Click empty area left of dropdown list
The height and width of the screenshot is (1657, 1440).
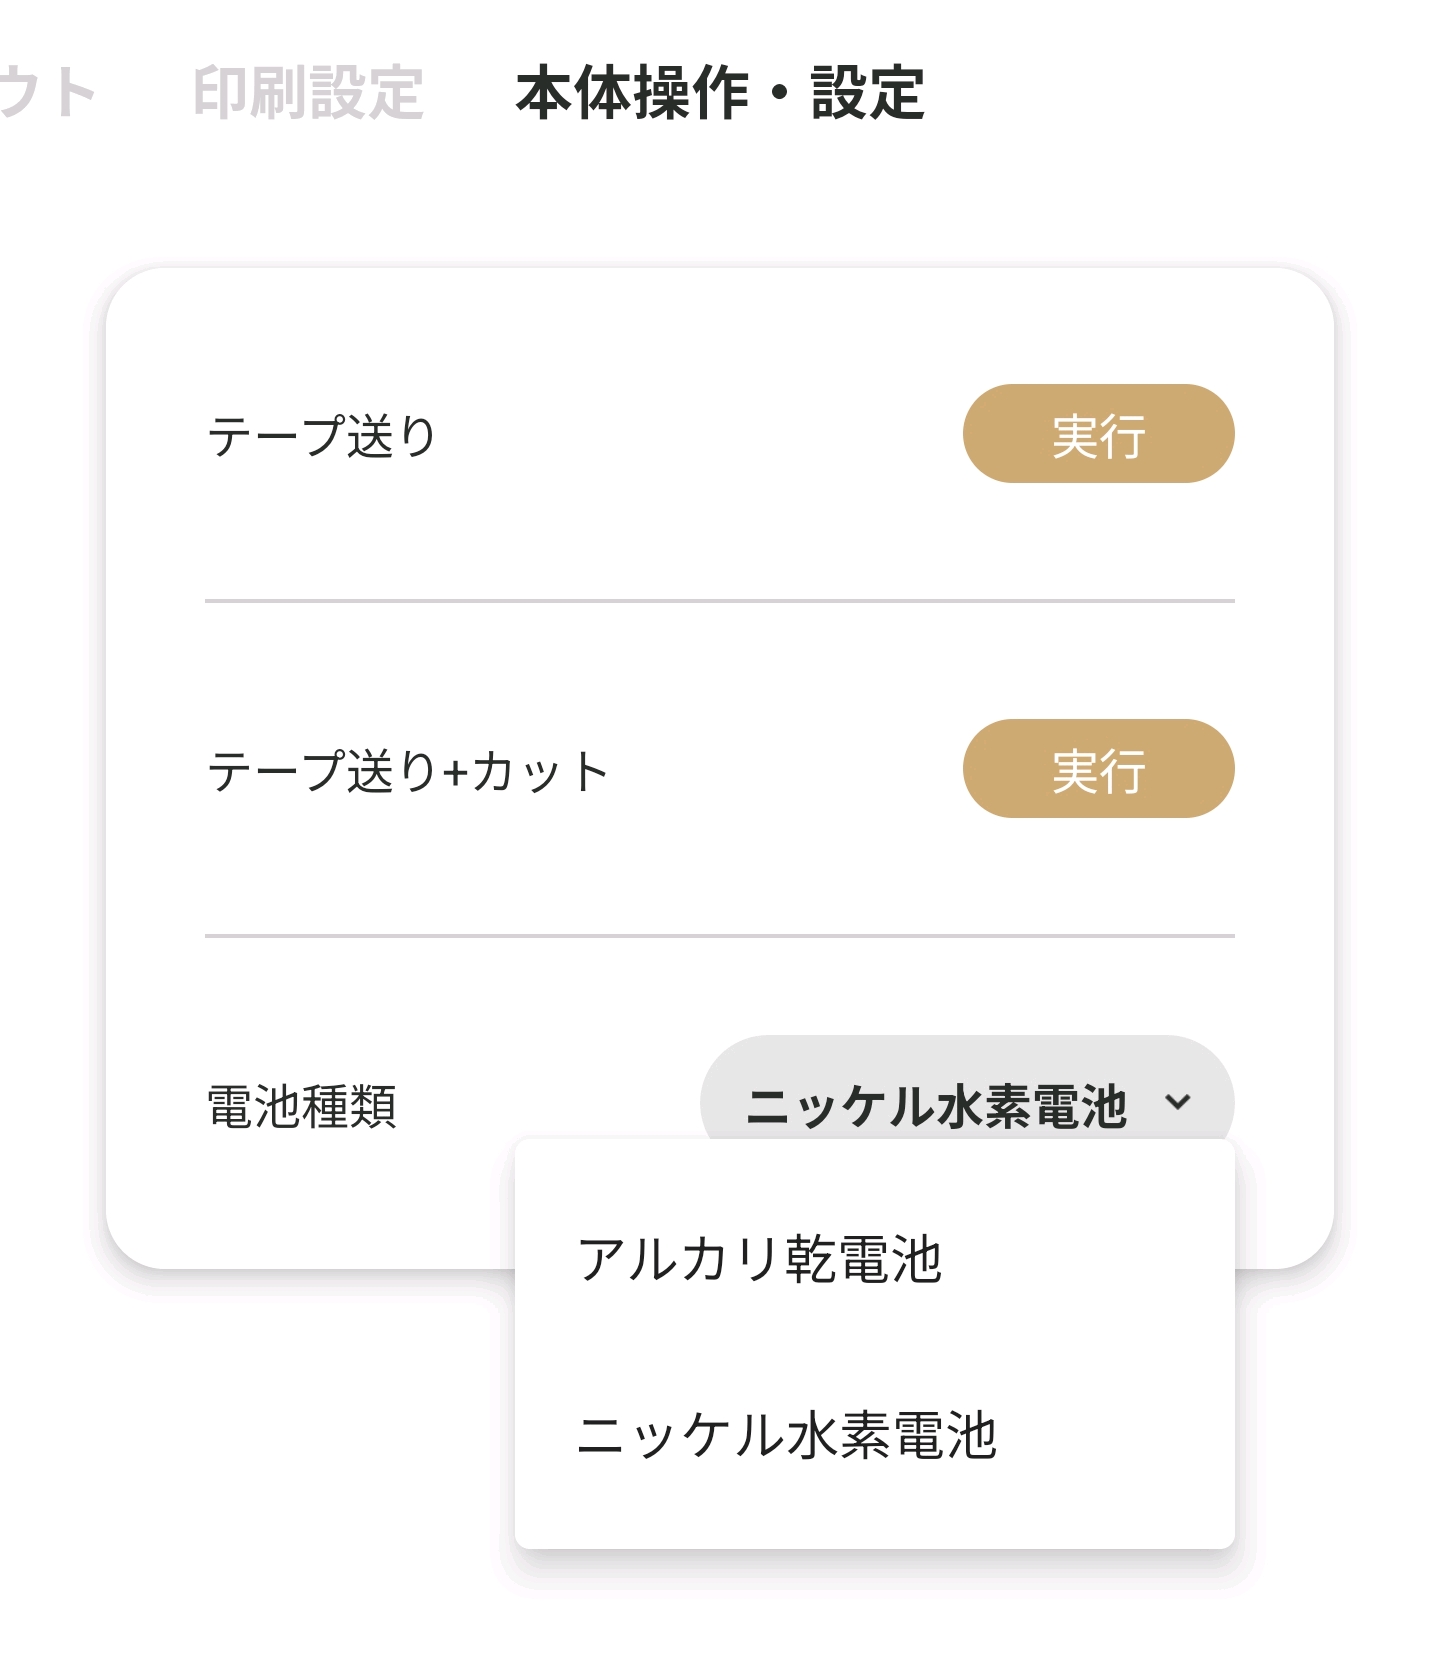point(300,1420)
